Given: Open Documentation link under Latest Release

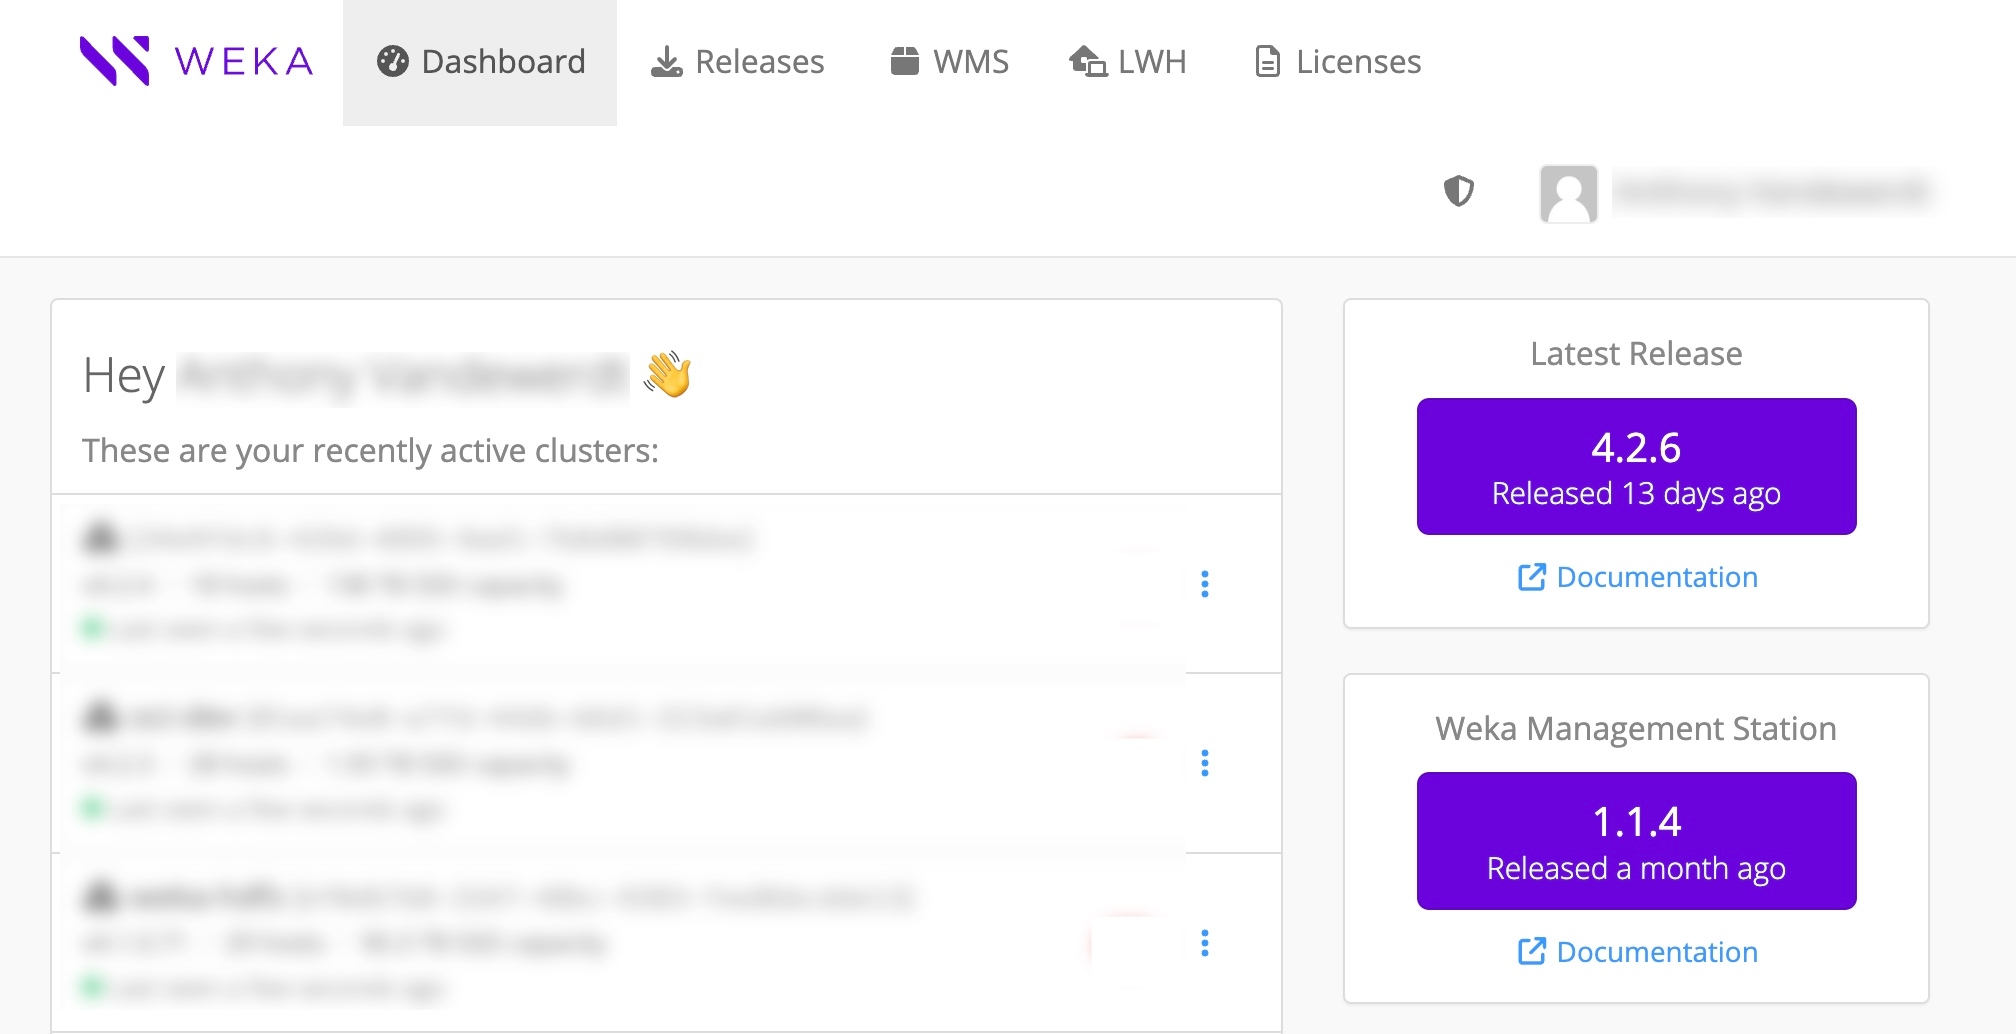Looking at the screenshot, I should click(1637, 577).
